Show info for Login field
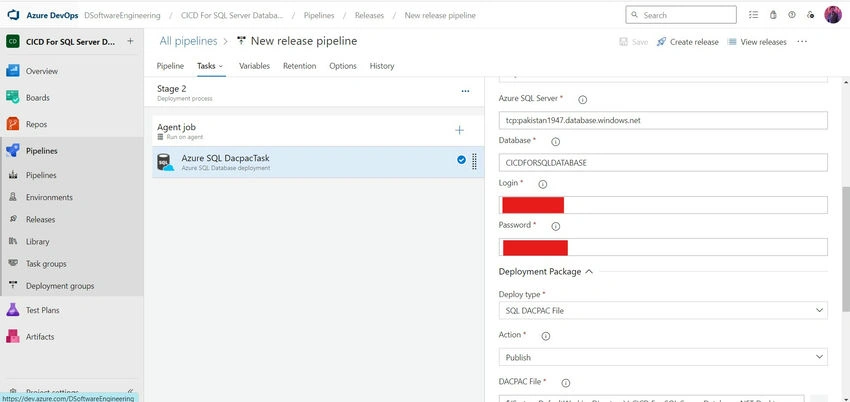Viewport: 850px width, 402px height. (x=543, y=184)
